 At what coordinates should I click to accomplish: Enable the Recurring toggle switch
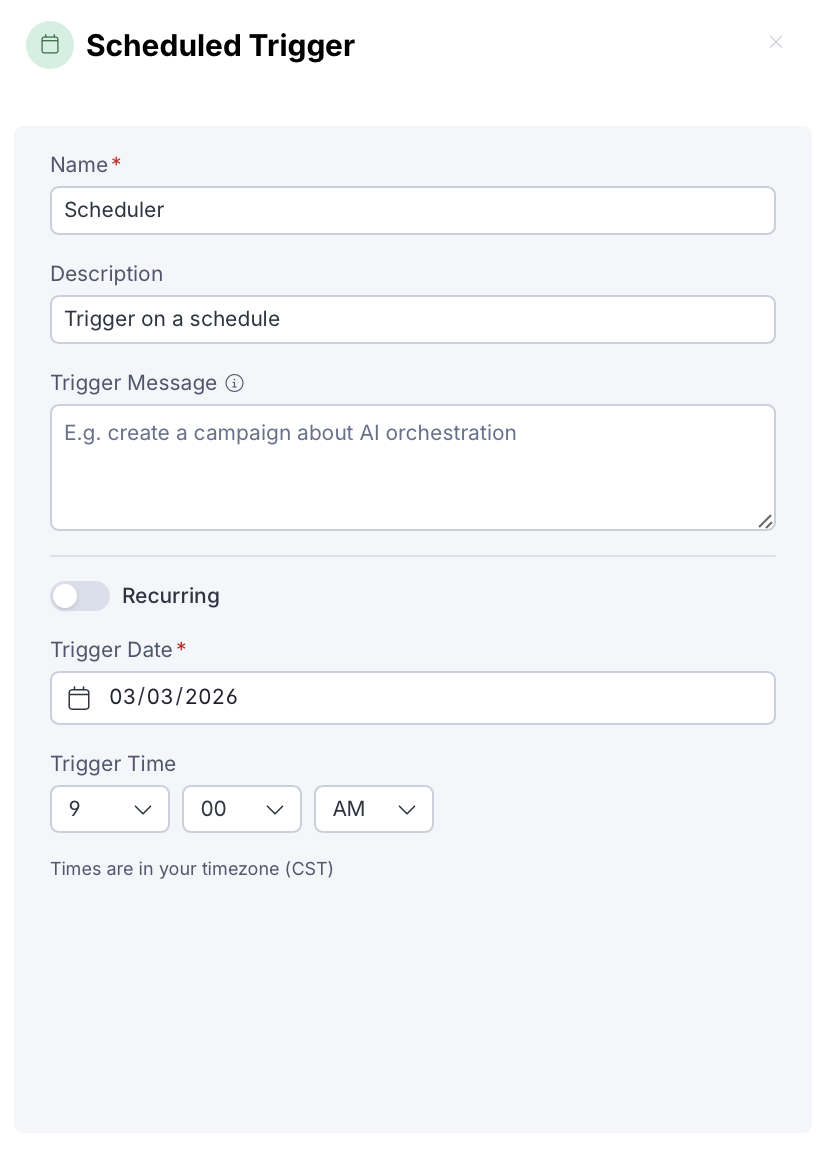click(x=80, y=596)
